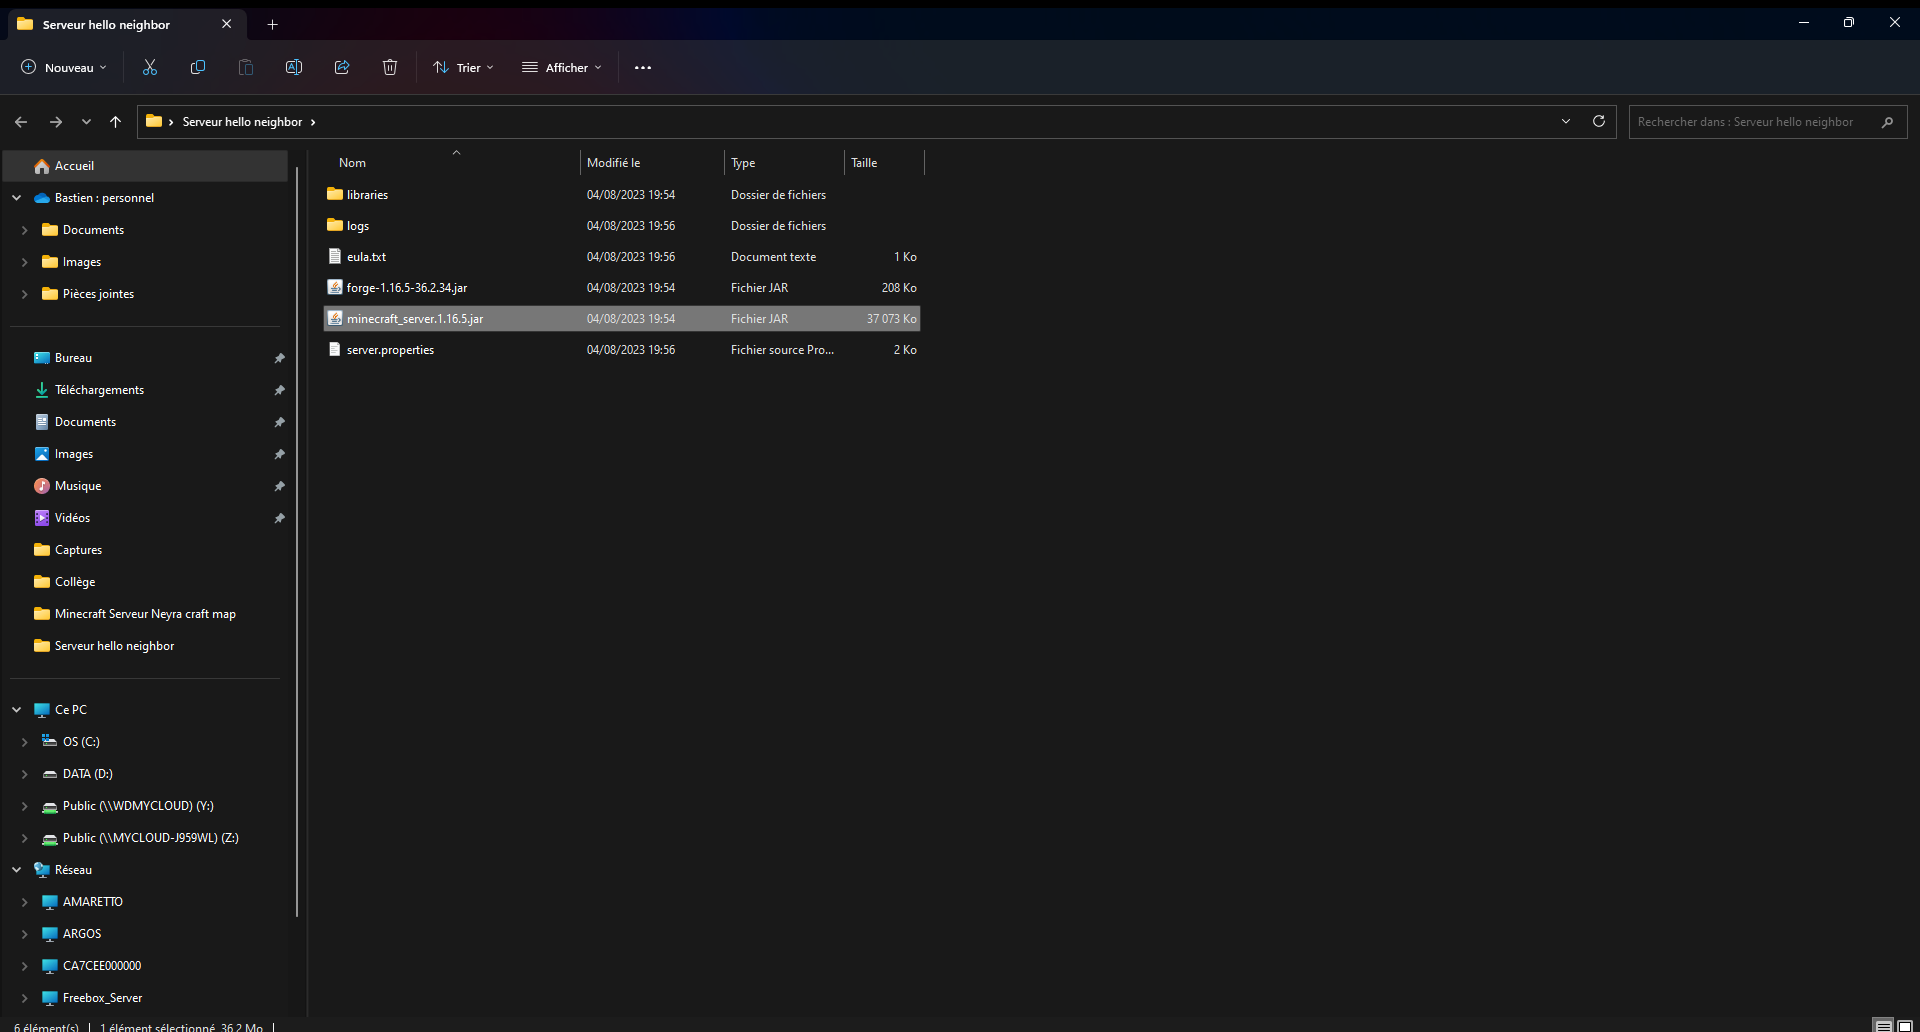Switch to details view layout icon
Viewport: 1920px width, 1032px height.
[x=1884, y=1026]
